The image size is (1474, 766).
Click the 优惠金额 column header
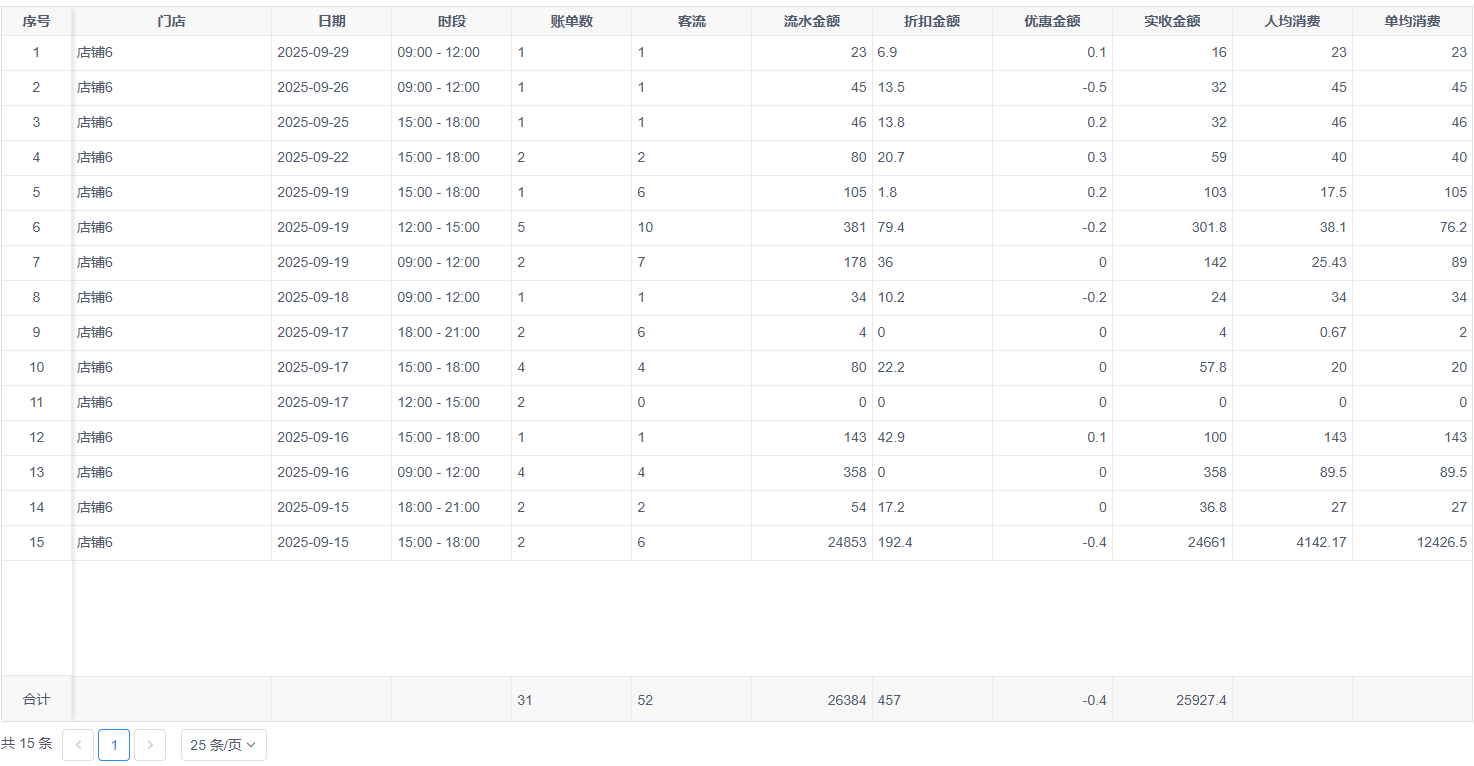coord(1051,21)
